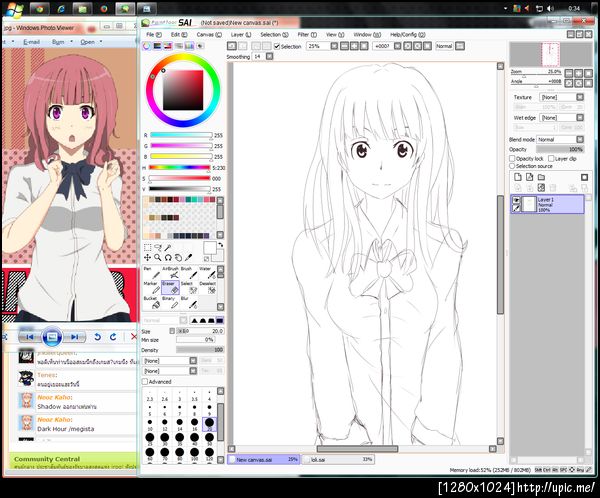
Task: Create a new linework layer
Action: tap(530, 177)
